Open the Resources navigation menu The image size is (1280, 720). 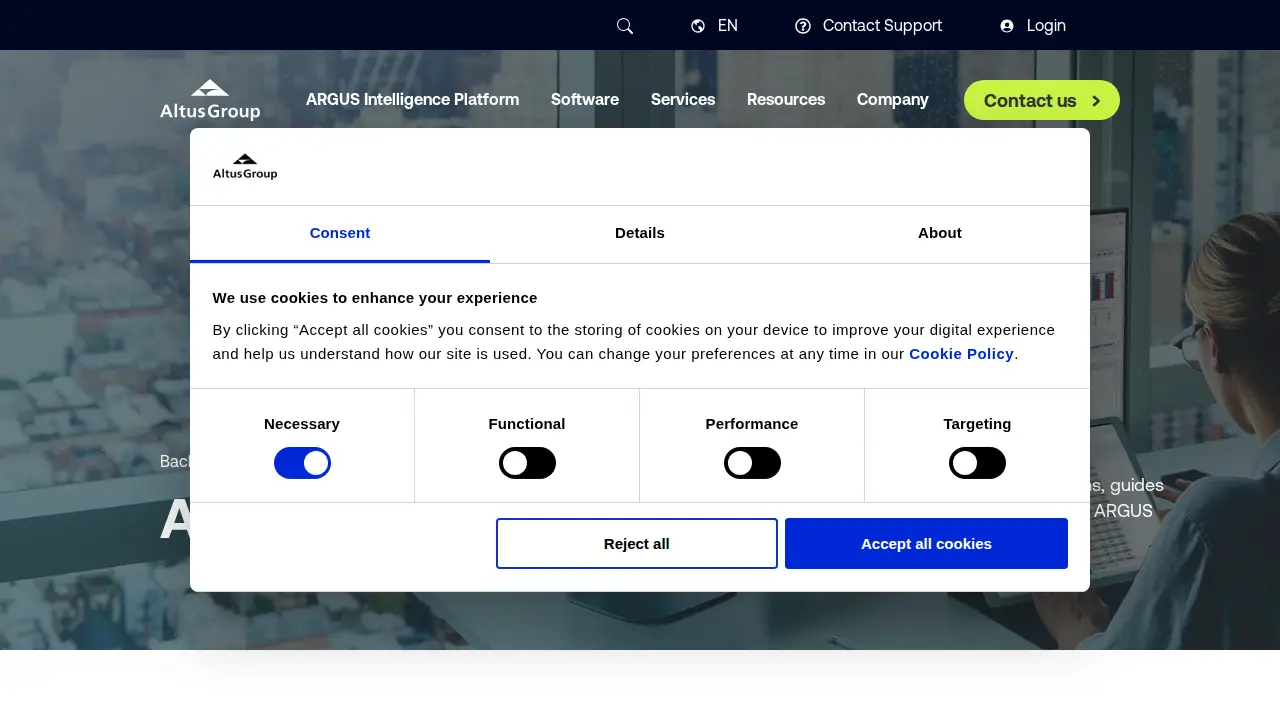(786, 100)
